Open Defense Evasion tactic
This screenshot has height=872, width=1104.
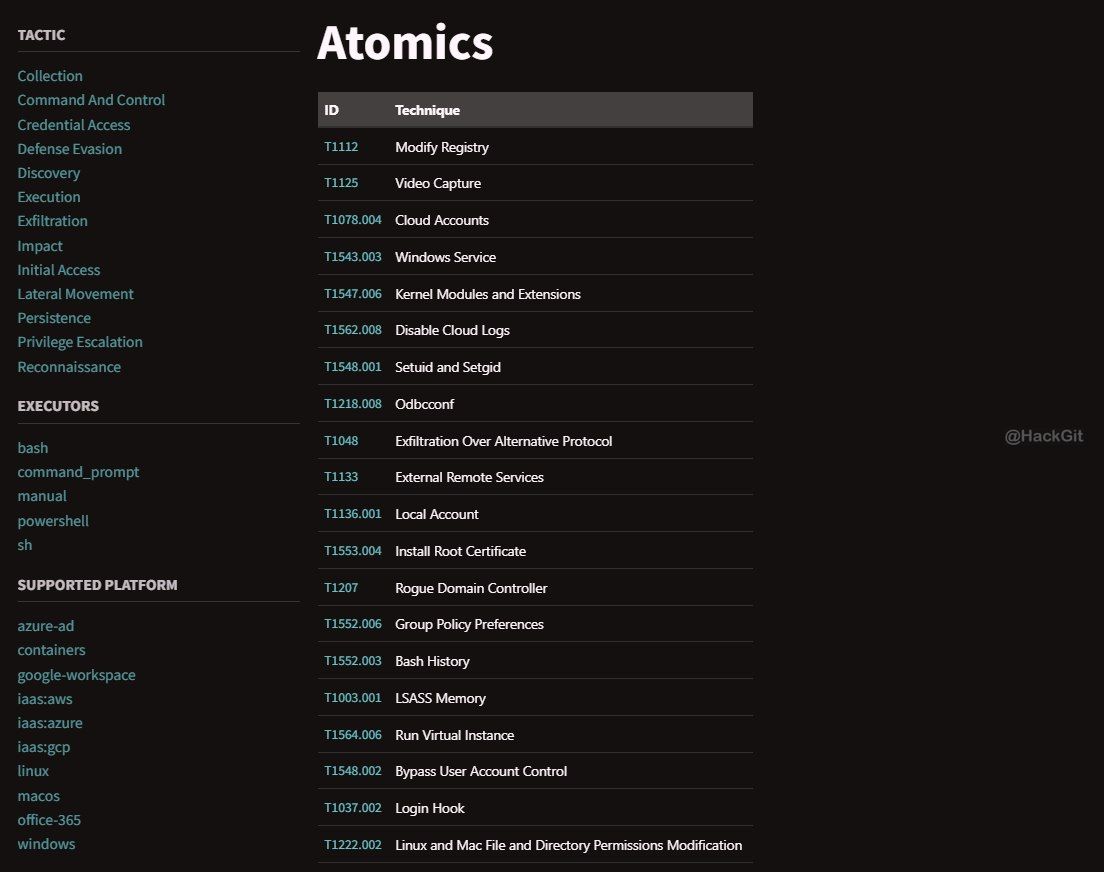point(70,149)
